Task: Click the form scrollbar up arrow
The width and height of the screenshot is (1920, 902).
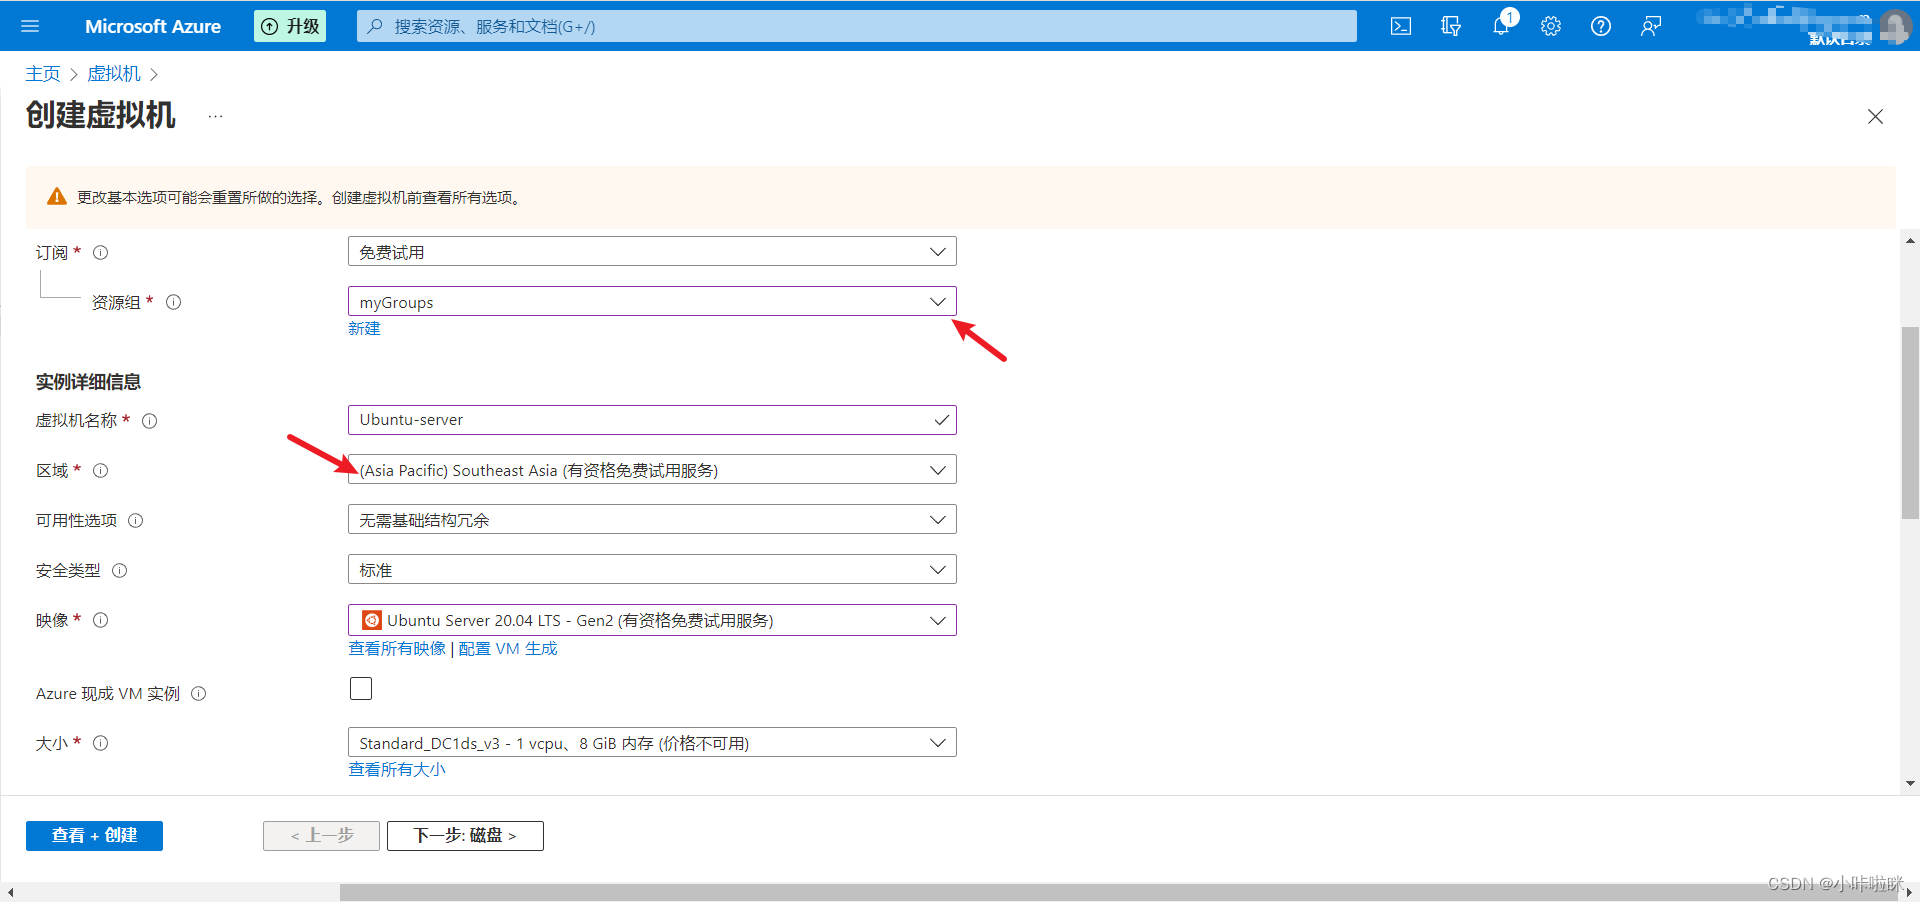Action: 1910,241
